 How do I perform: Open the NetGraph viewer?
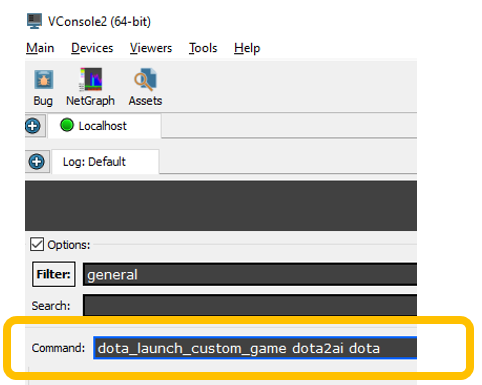click(90, 87)
